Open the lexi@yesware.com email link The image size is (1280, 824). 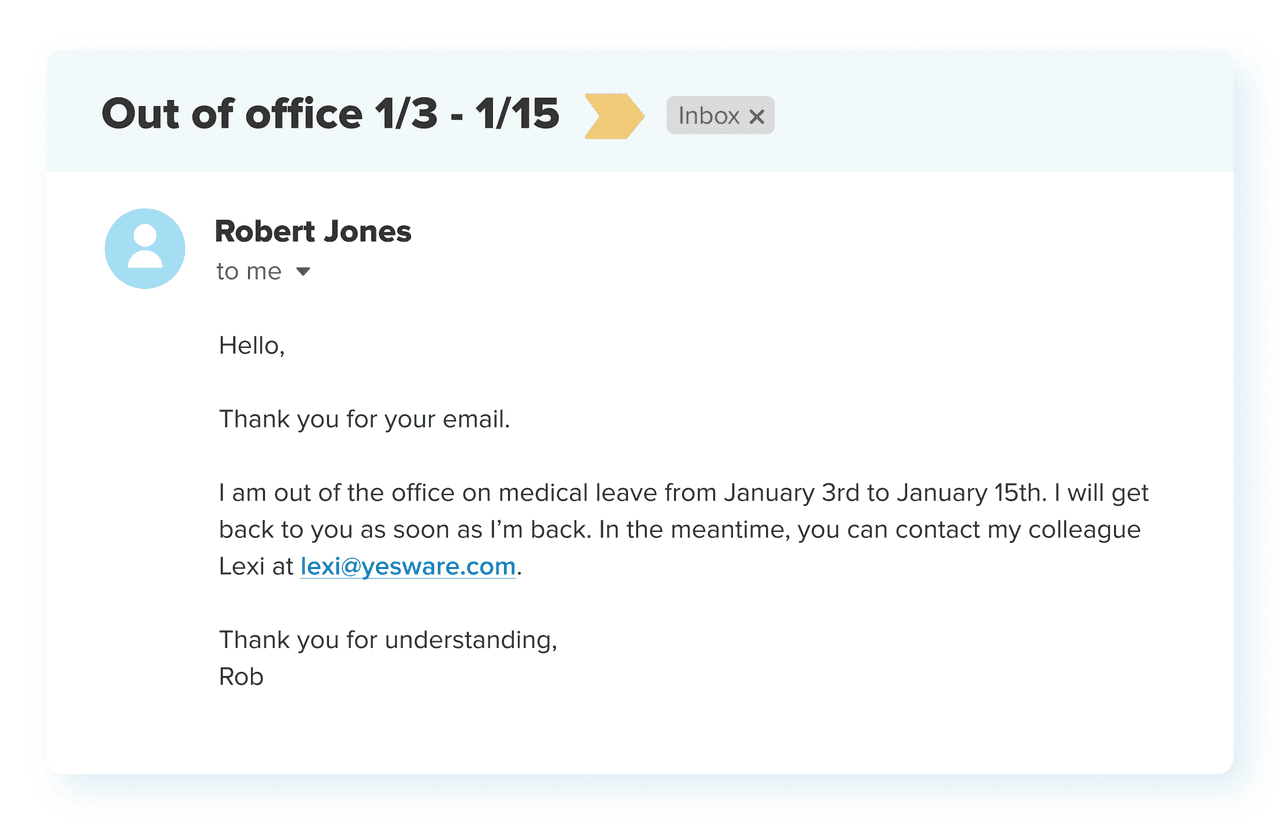pos(408,566)
